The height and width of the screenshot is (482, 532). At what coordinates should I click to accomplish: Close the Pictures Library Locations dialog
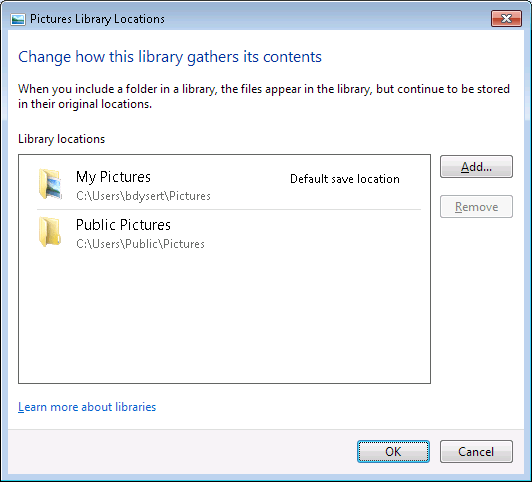(x=506, y=18)
